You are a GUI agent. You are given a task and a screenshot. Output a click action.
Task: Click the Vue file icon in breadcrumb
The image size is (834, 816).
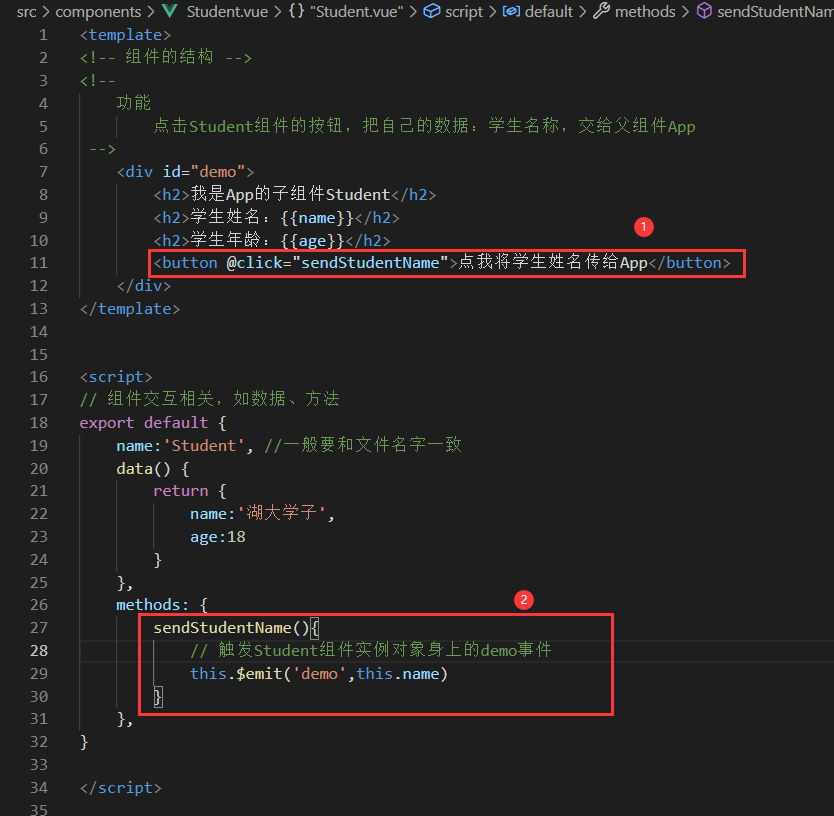click(170, 11)
